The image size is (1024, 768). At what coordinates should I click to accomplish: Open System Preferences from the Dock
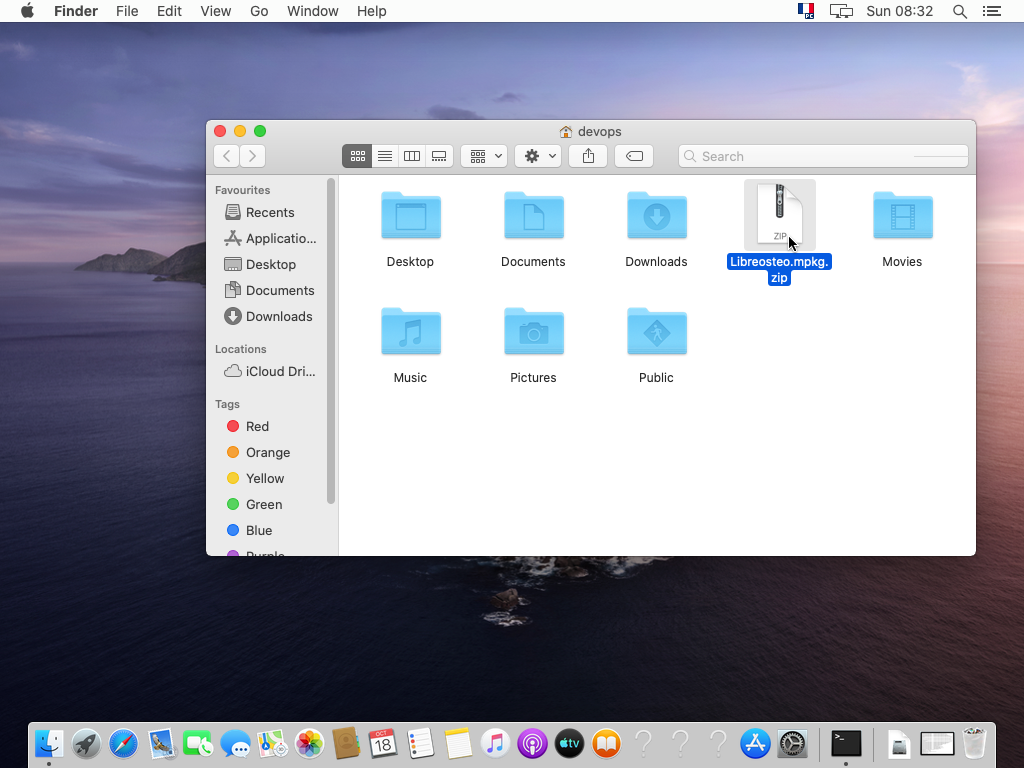(792, 744)
